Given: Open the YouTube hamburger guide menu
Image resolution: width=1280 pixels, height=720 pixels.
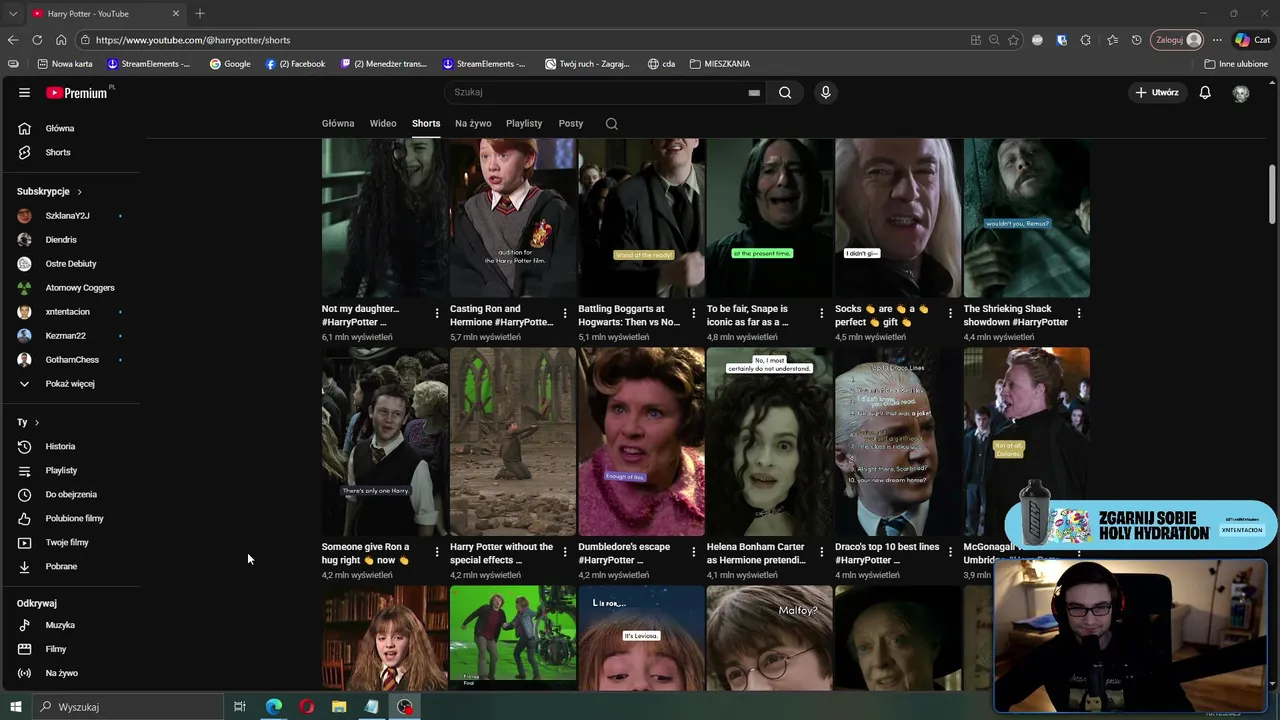Looking at the screenshot, I should click(x=24, y=92).
